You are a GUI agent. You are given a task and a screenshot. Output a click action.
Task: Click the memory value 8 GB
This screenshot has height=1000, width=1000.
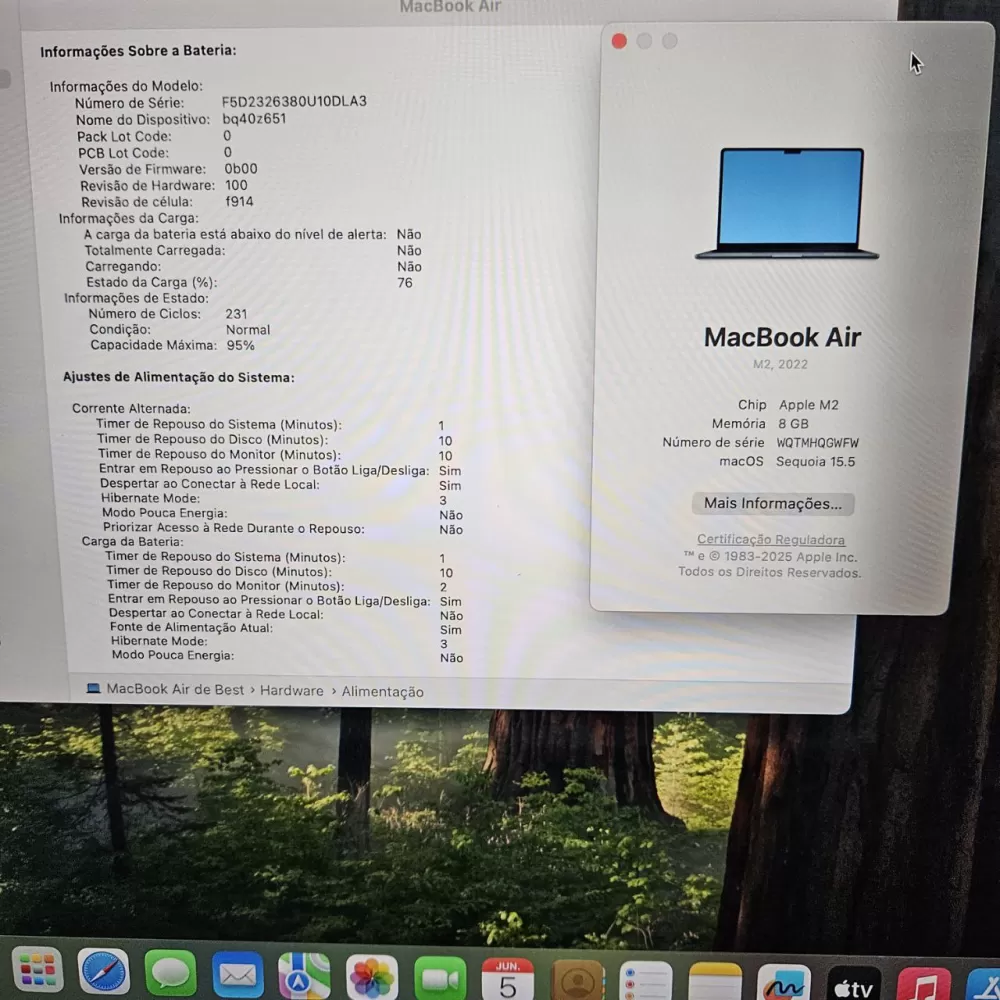793,423
